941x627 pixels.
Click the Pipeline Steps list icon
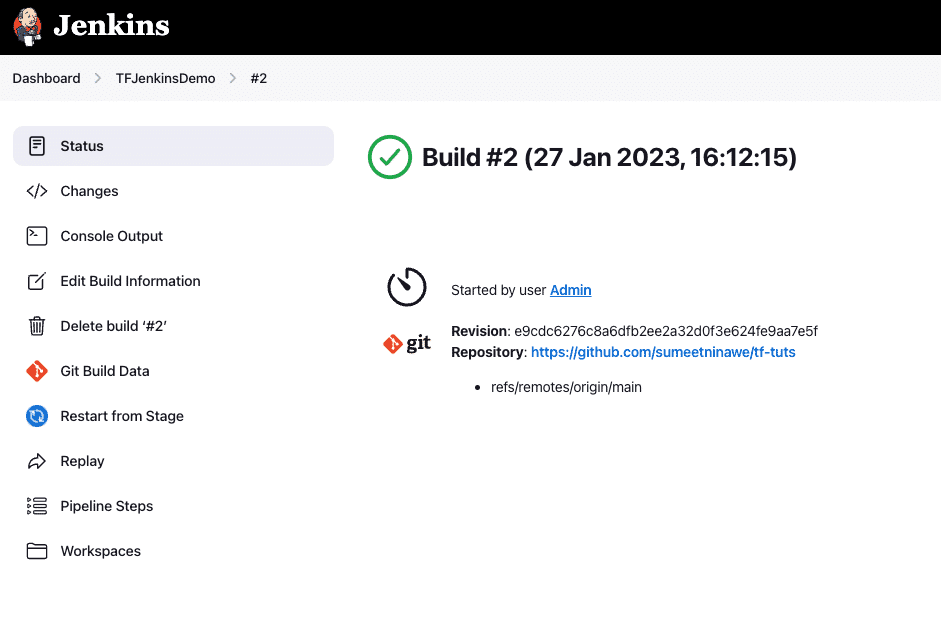tap(37, 506)
